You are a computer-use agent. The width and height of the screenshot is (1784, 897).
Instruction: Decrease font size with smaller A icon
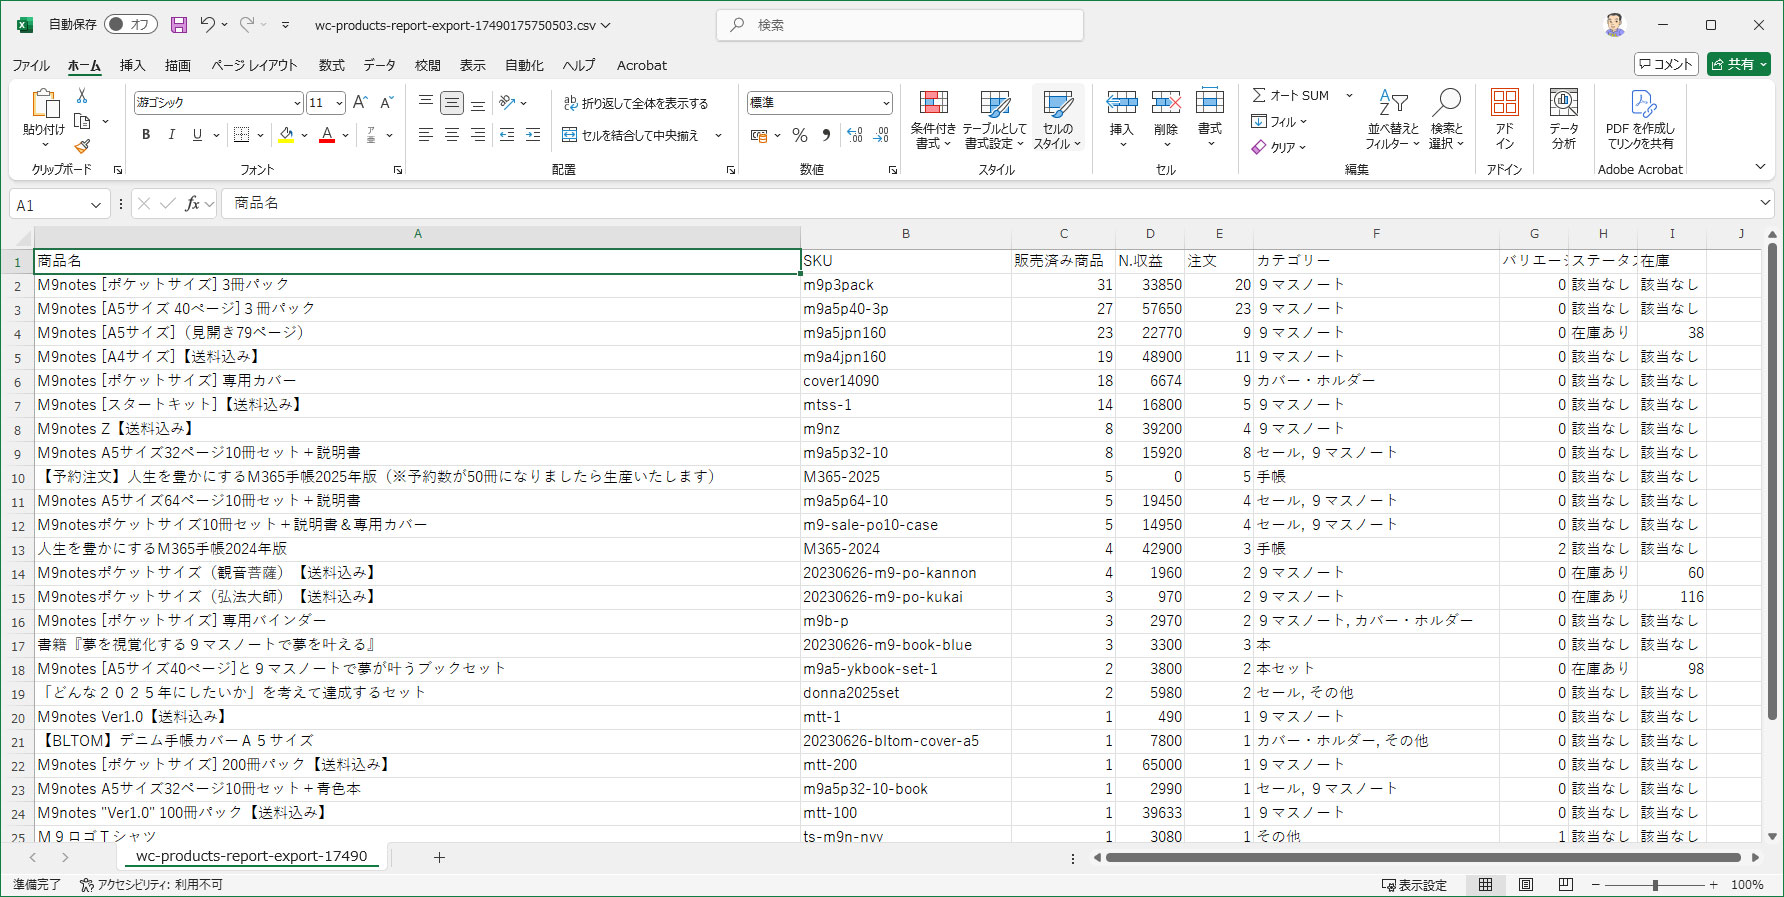[x=386, y=102]
